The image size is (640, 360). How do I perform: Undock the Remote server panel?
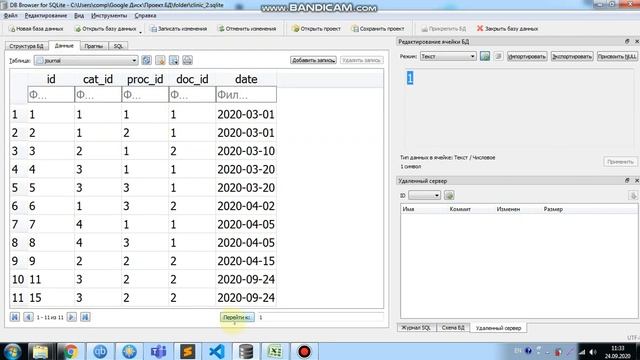tap(627, 180)
